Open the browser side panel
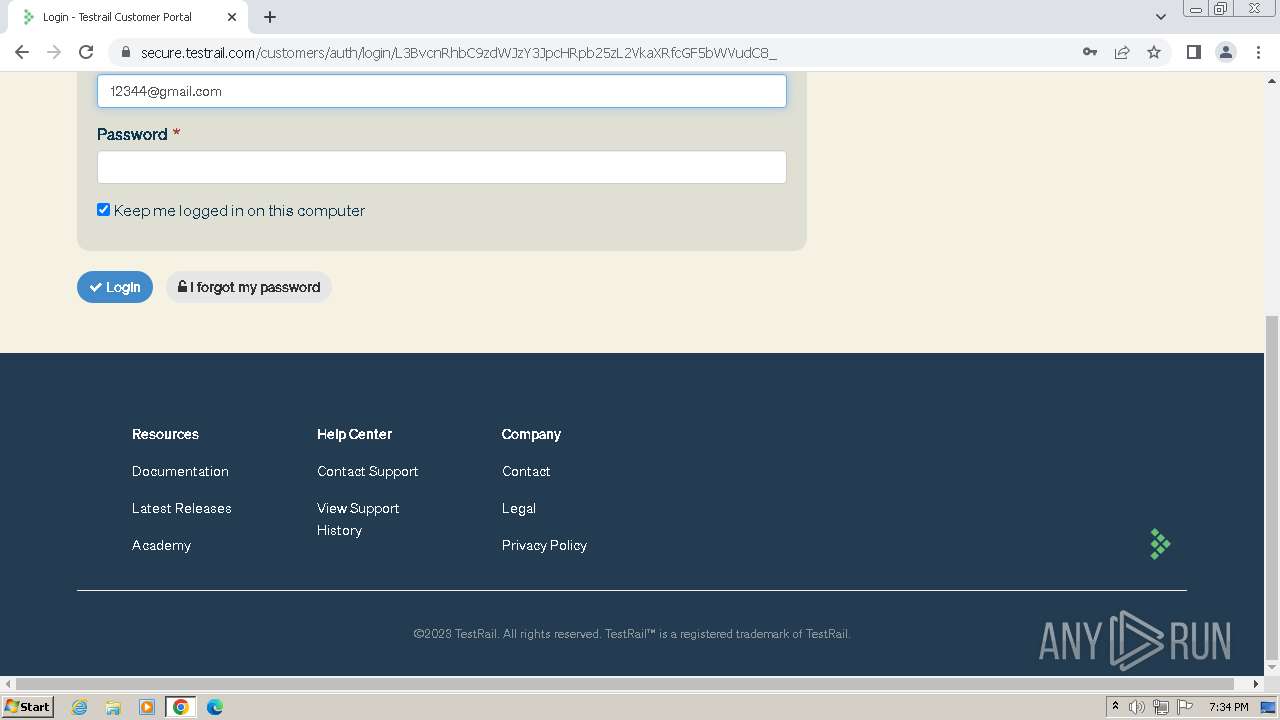Viewport: 1280px width, 720px height. (1193, 52)
